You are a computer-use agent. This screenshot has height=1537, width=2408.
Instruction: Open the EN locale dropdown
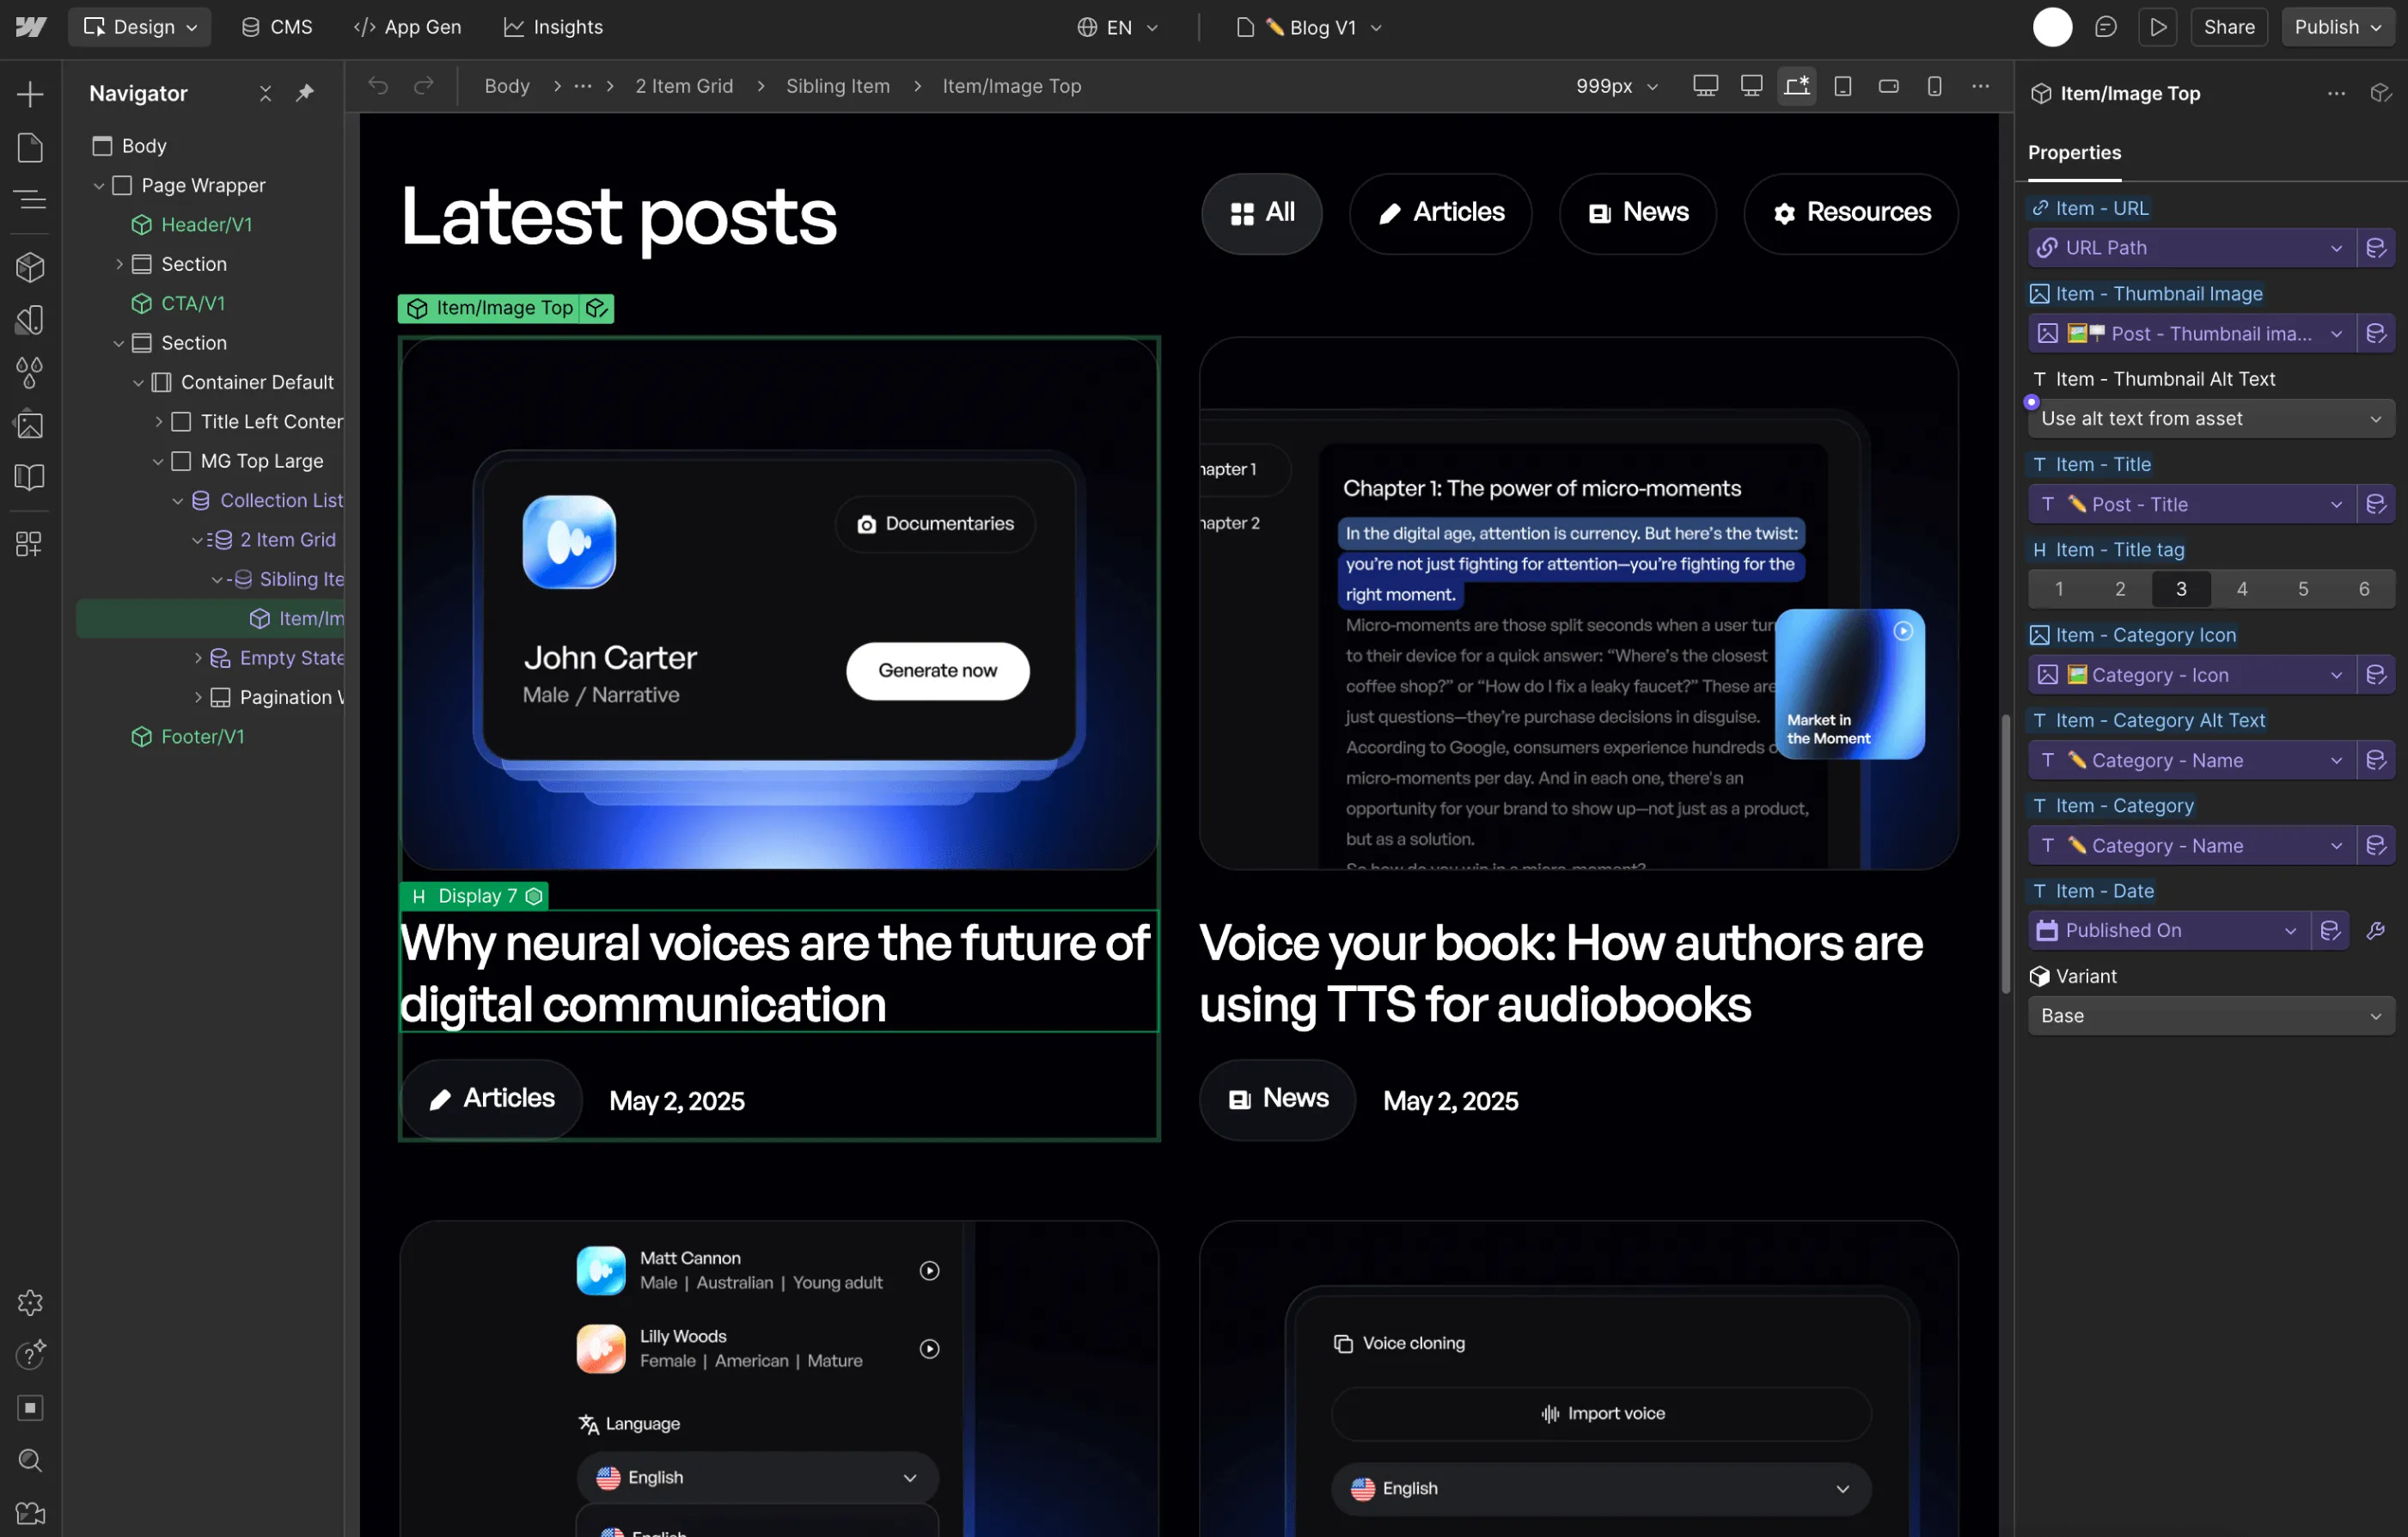[x=1117, y=27]
